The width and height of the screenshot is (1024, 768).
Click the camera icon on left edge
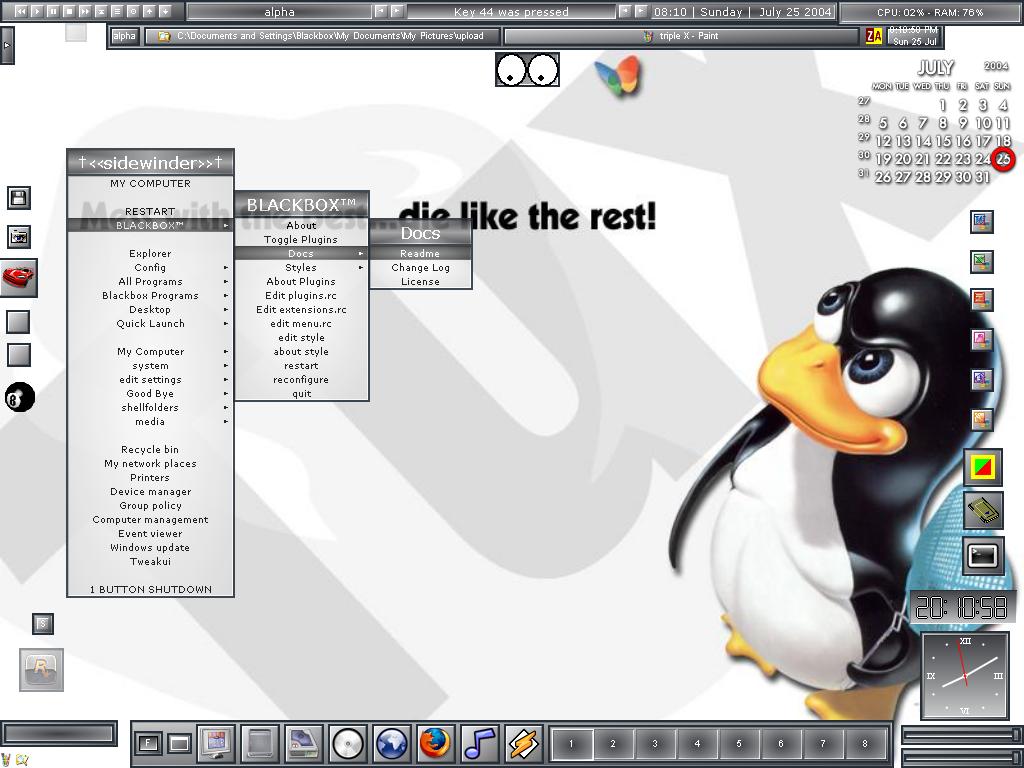click(x=19, y=237)
